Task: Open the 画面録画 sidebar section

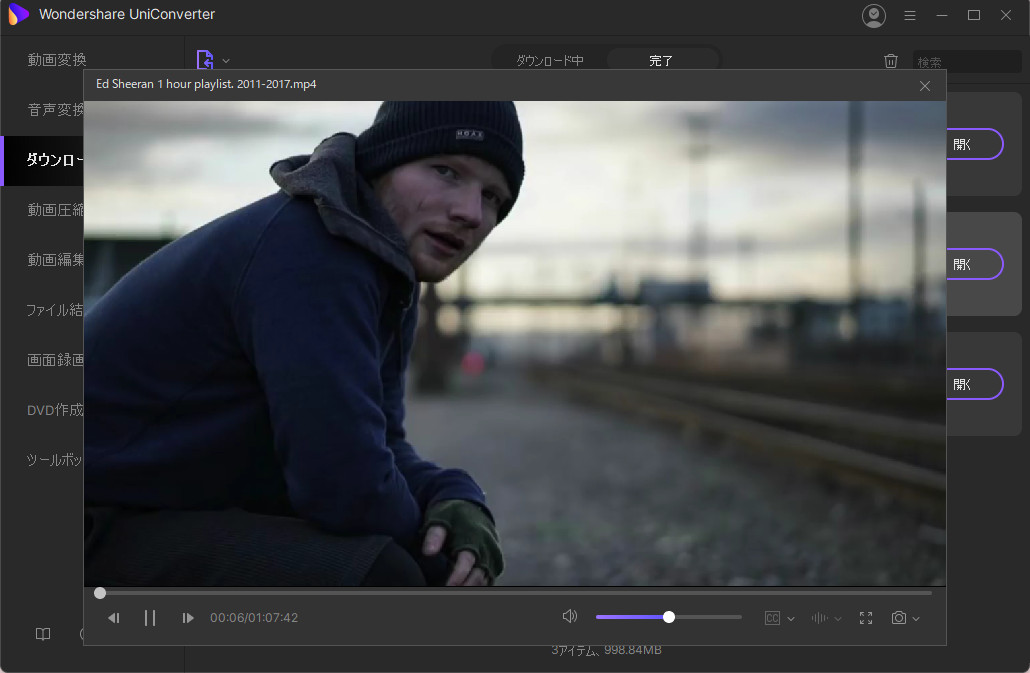Action: pos(55,360)
